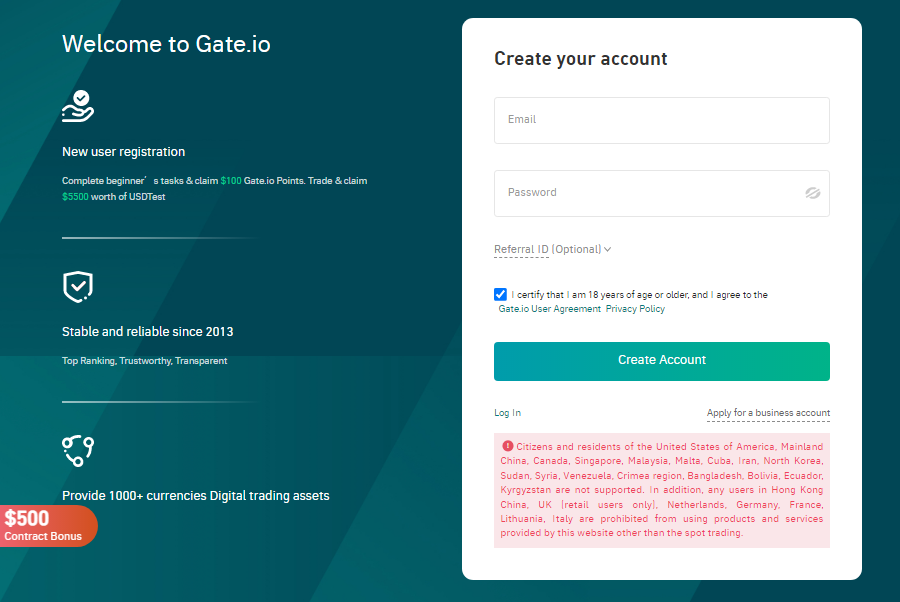Viewport: 900px width, 602px height.
Task: Click the shield checkmark security icon
Action: point(77,286)
